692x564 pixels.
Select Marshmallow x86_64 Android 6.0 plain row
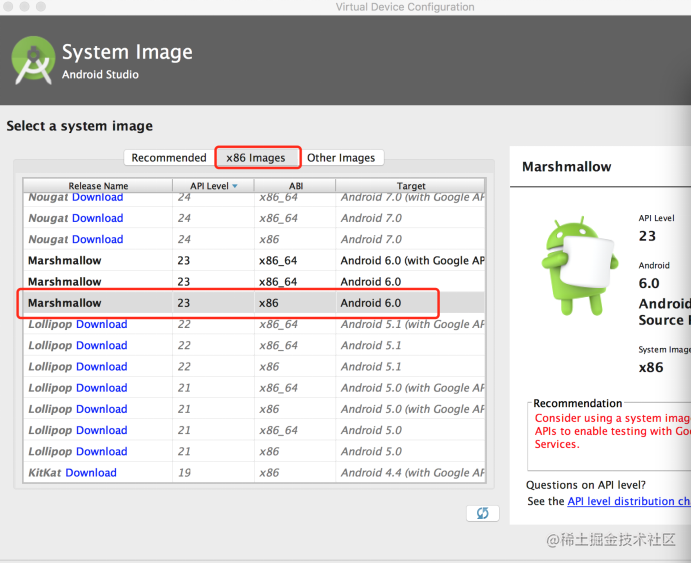coord(254,282)
